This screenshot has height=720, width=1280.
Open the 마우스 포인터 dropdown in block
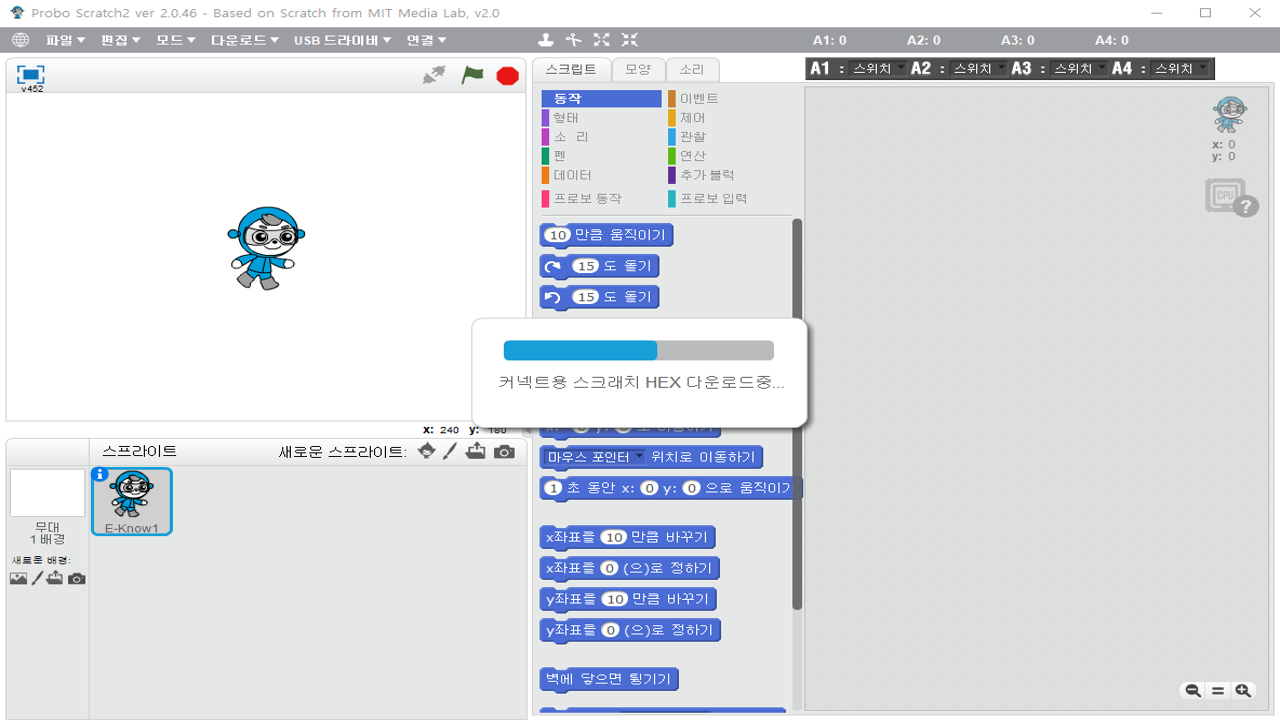(596, 457)
